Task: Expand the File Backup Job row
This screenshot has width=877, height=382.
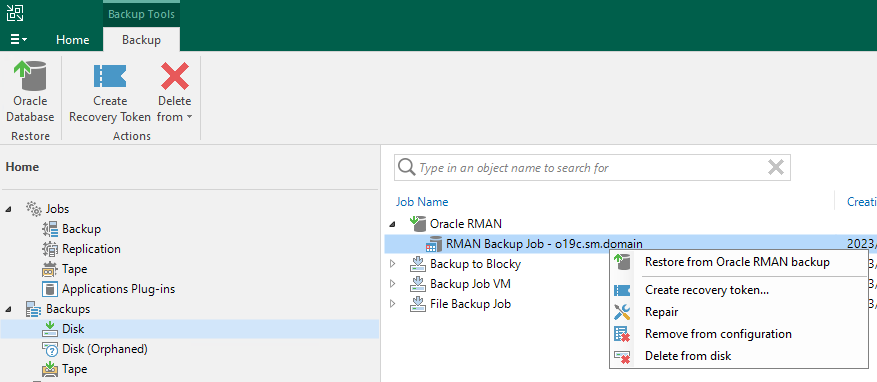Action: pyautogui.click(x=392, y=304)
